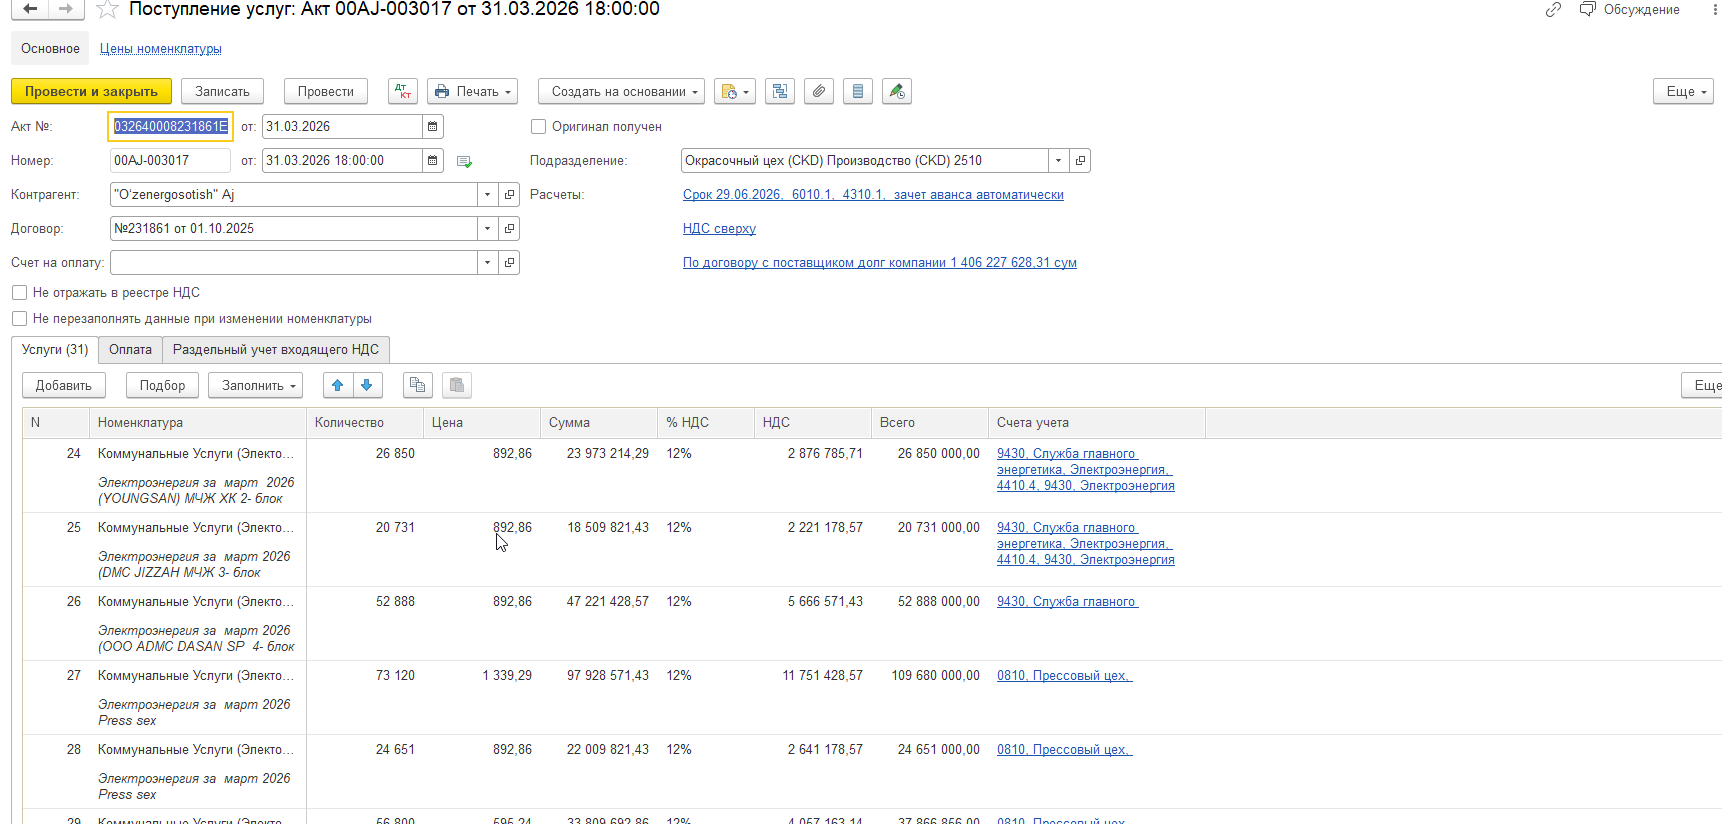This screenshot has height=824, width=1722.
Task: Open the calendar for the Номер date field
Action: 433,161
